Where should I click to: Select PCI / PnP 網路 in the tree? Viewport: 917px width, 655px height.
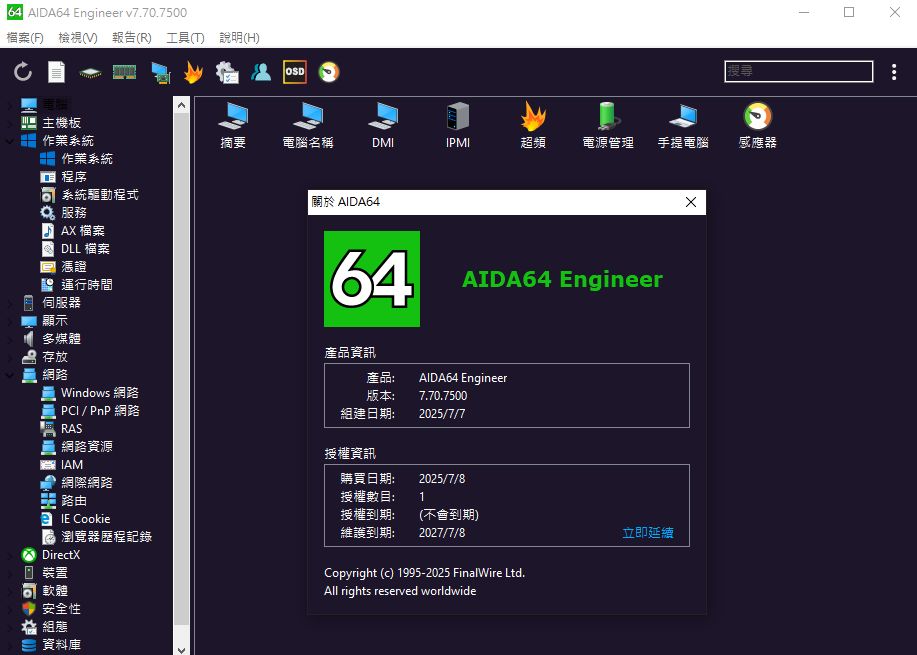click(100, 411)
